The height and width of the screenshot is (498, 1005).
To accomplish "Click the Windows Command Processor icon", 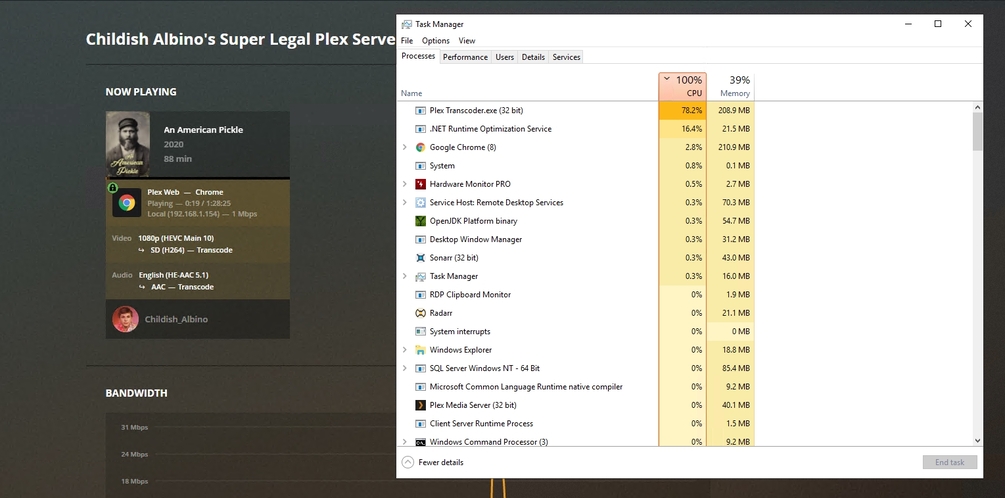I will tap(420, 442).
